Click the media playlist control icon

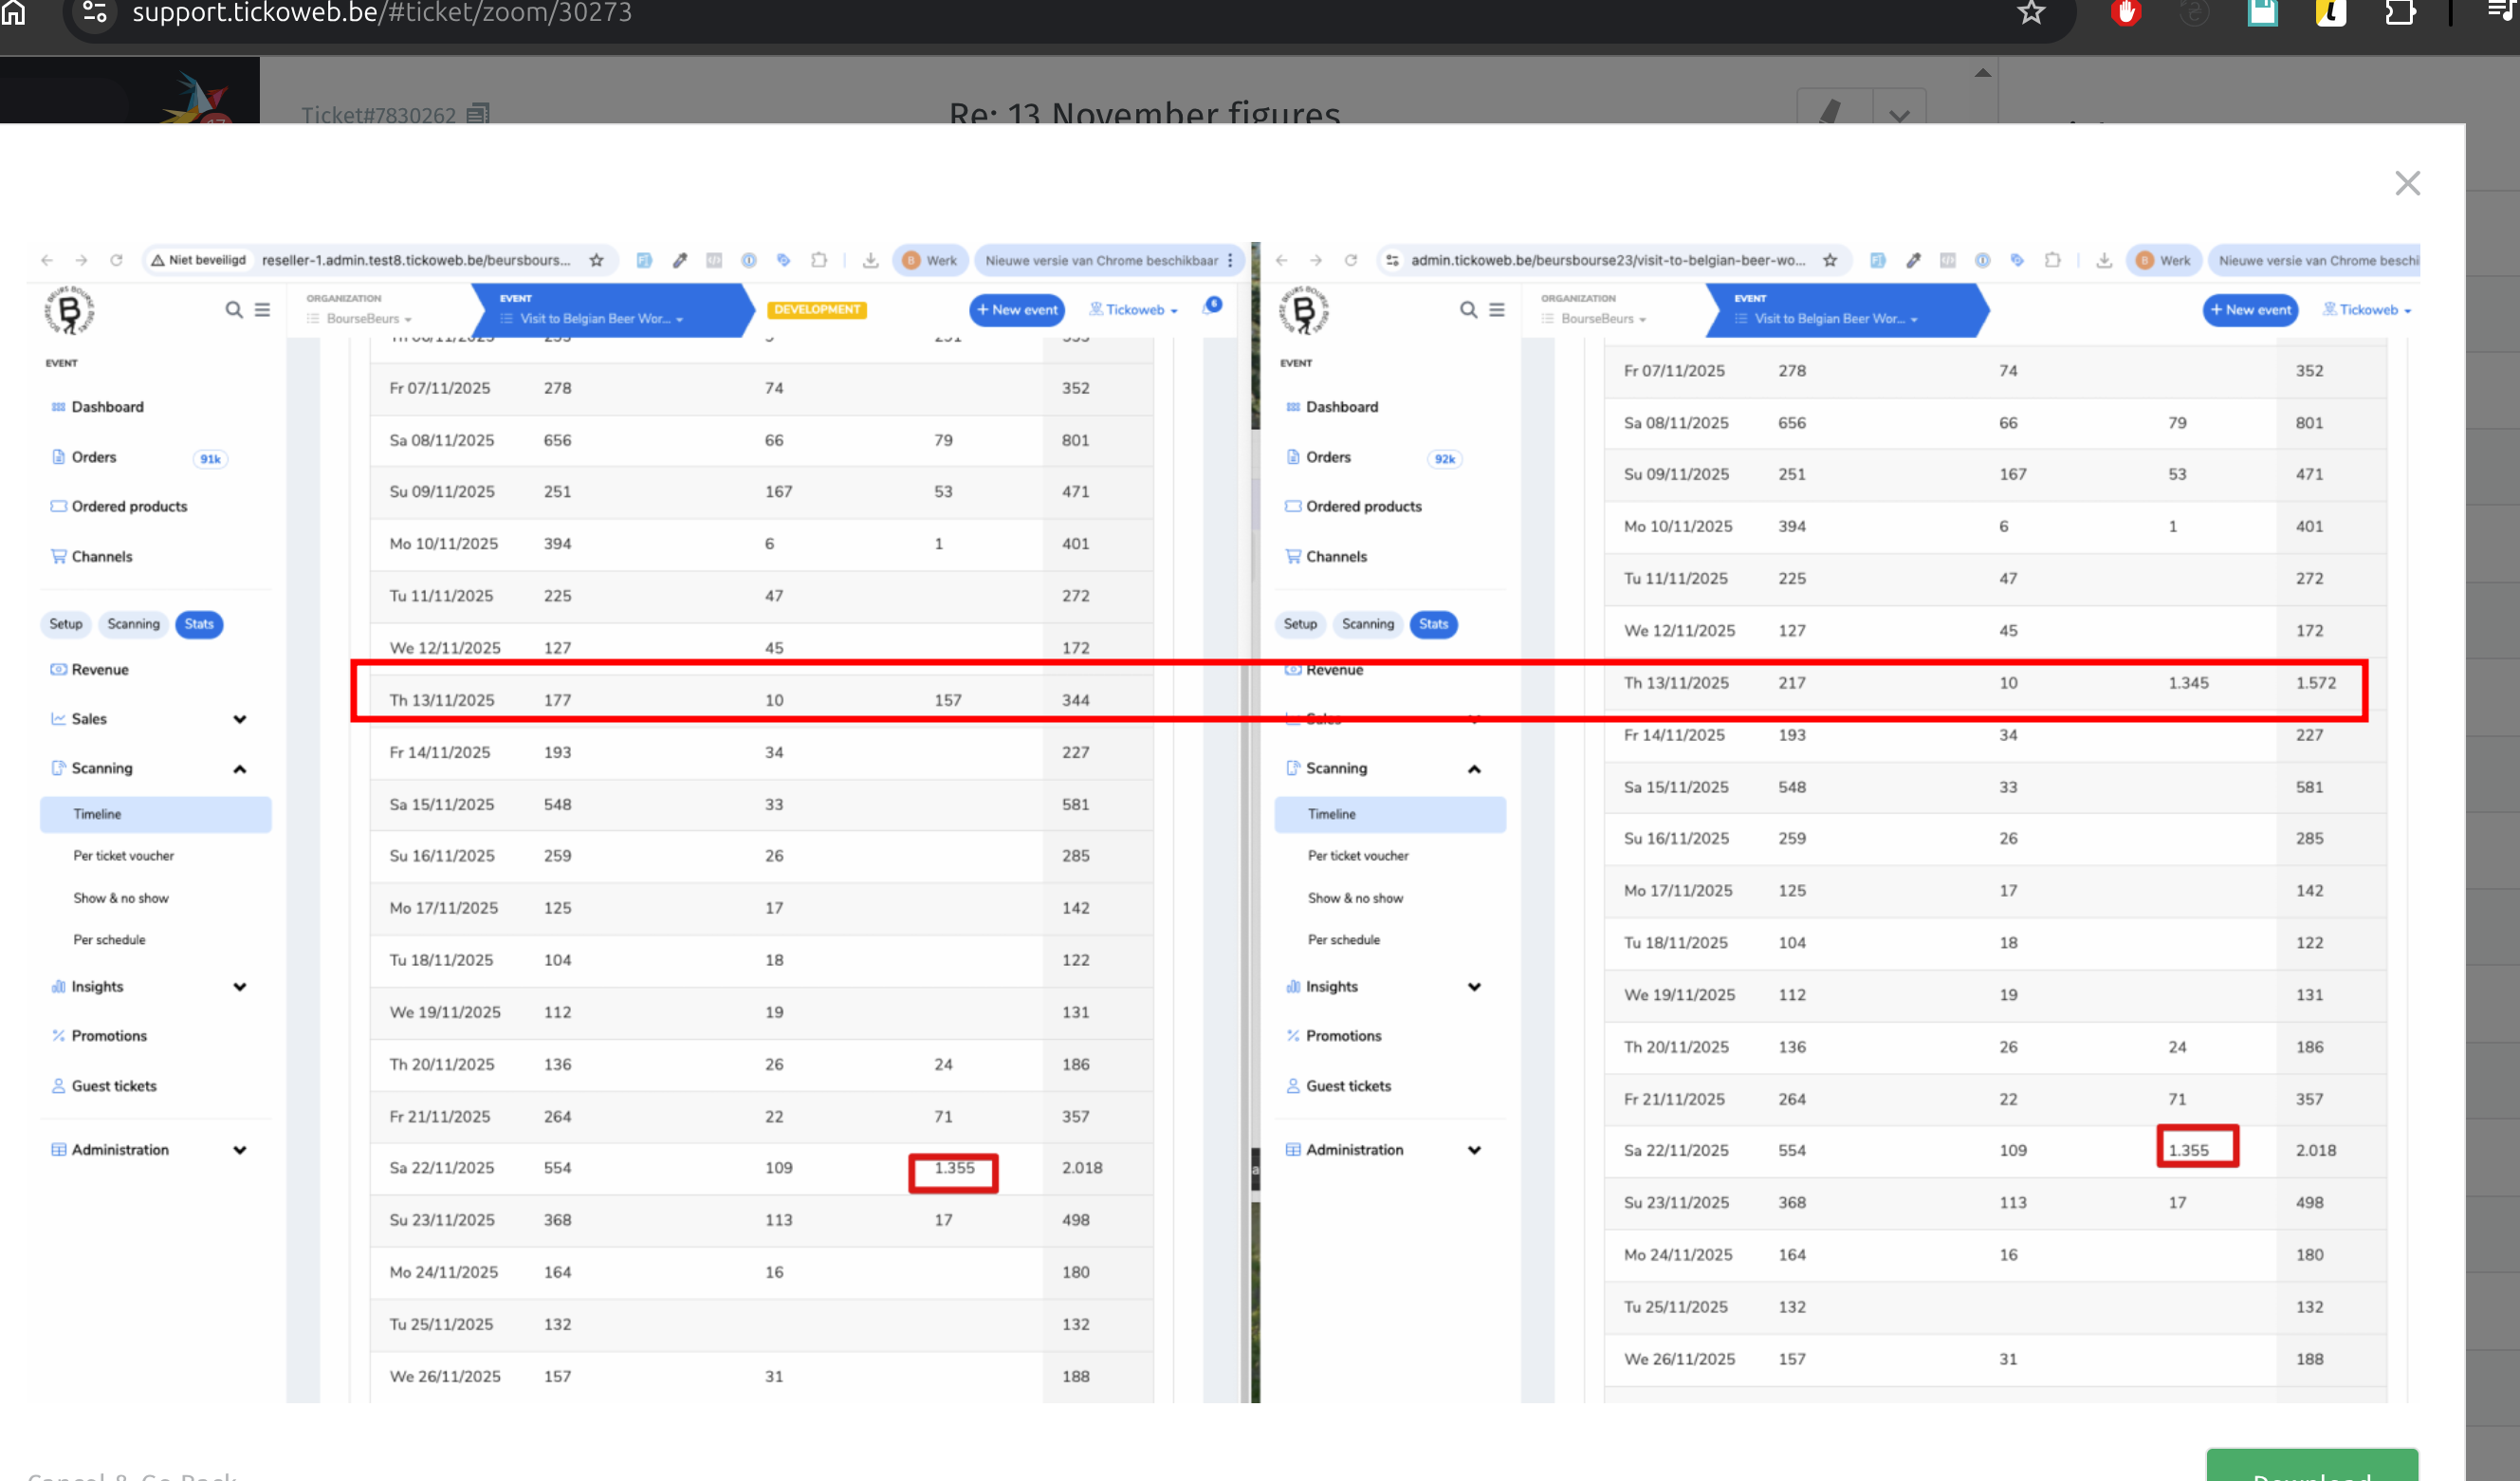click(x=2502, y=10)
